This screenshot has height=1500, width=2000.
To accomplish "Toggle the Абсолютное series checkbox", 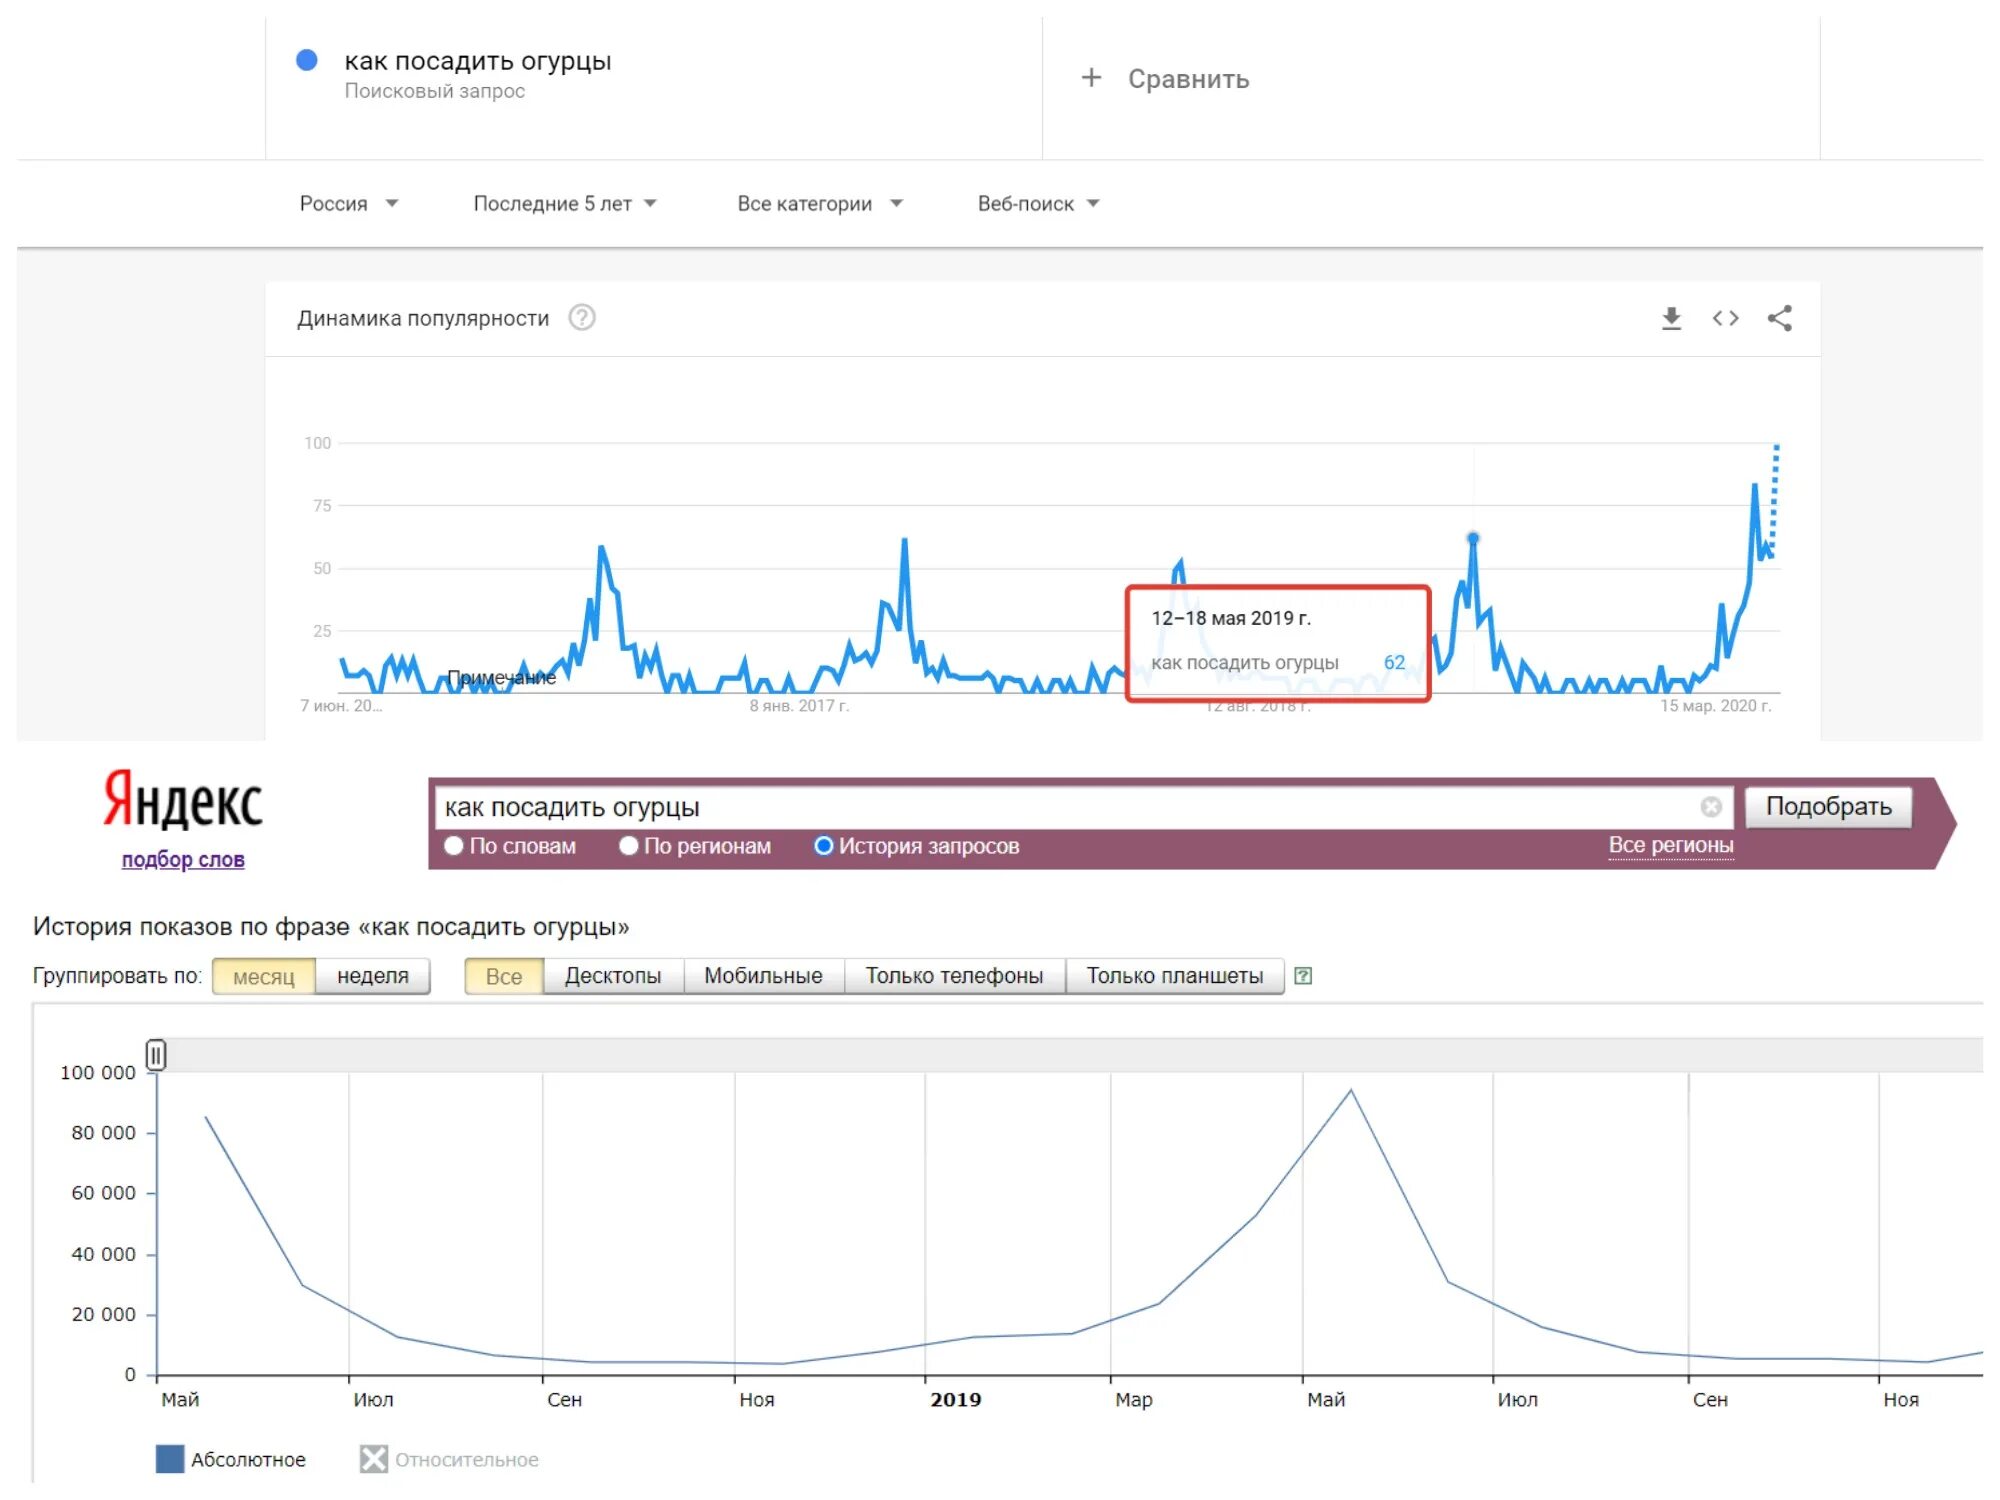I will click(170, 1459).
